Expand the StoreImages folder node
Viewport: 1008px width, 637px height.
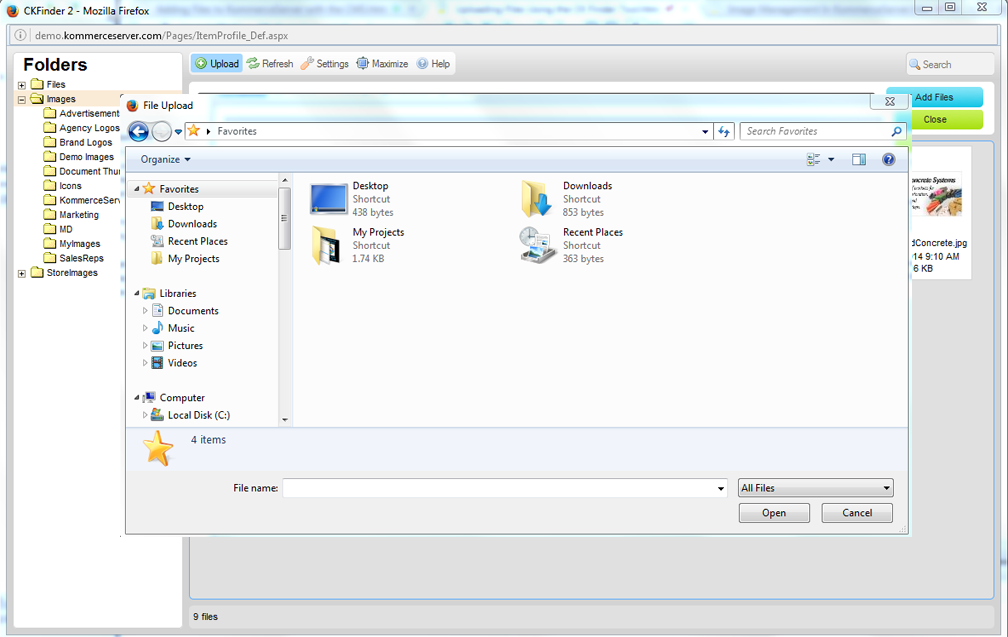pyautogui.click(x=22, y=273)
